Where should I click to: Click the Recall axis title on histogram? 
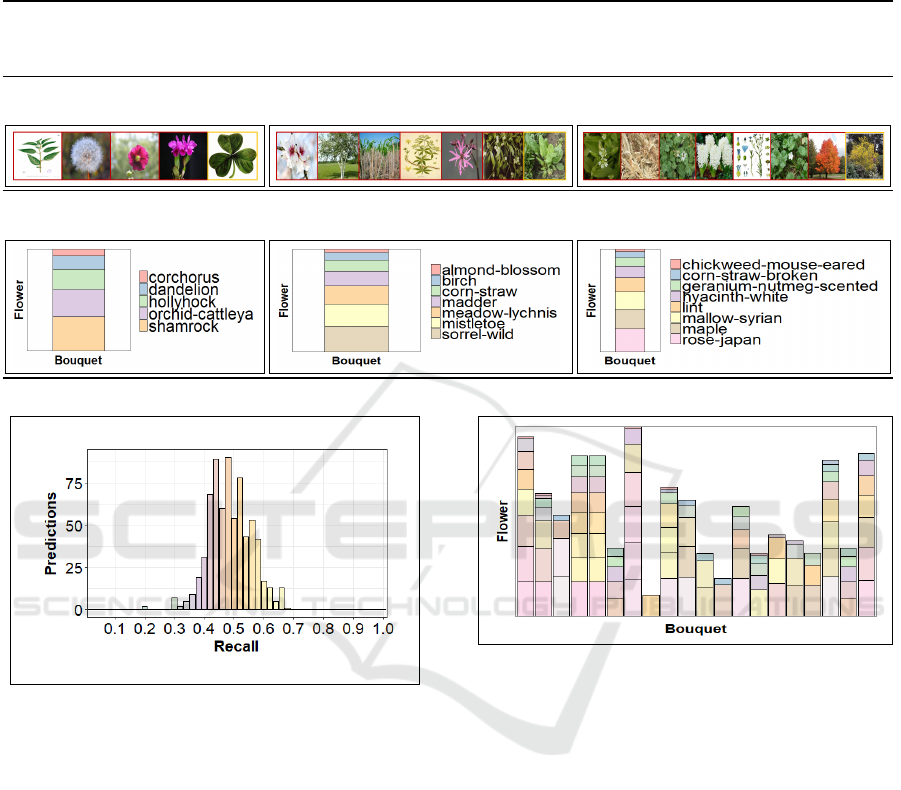[x=236, y=647]
